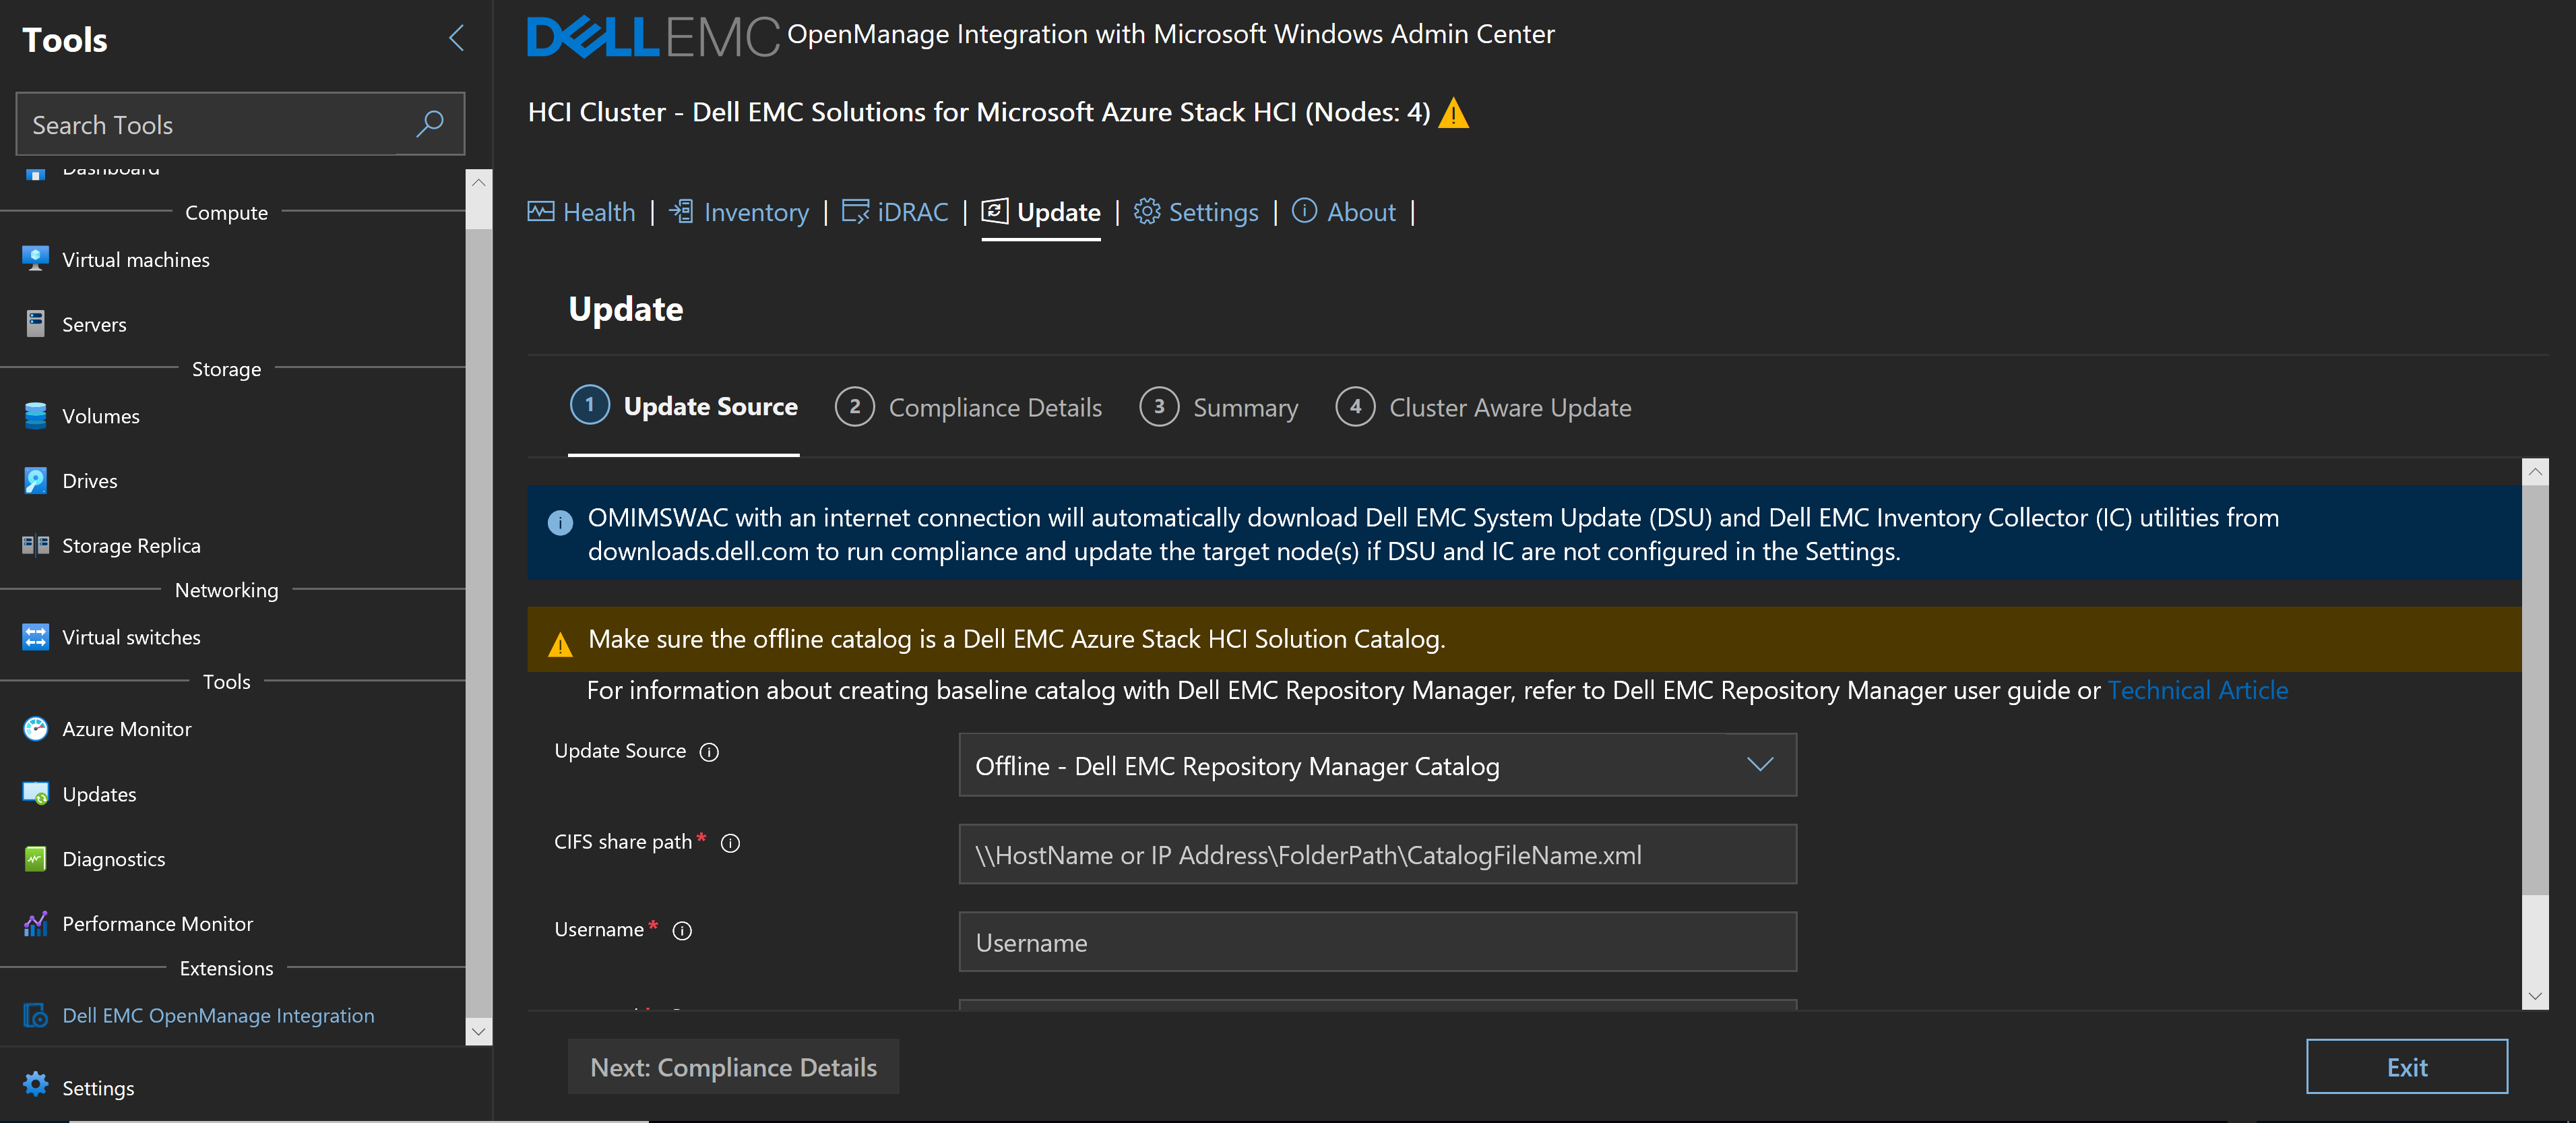Click scroll-up arrow of sidebar scrollbar
The image size is (2576, 1123).
point(479,182)
